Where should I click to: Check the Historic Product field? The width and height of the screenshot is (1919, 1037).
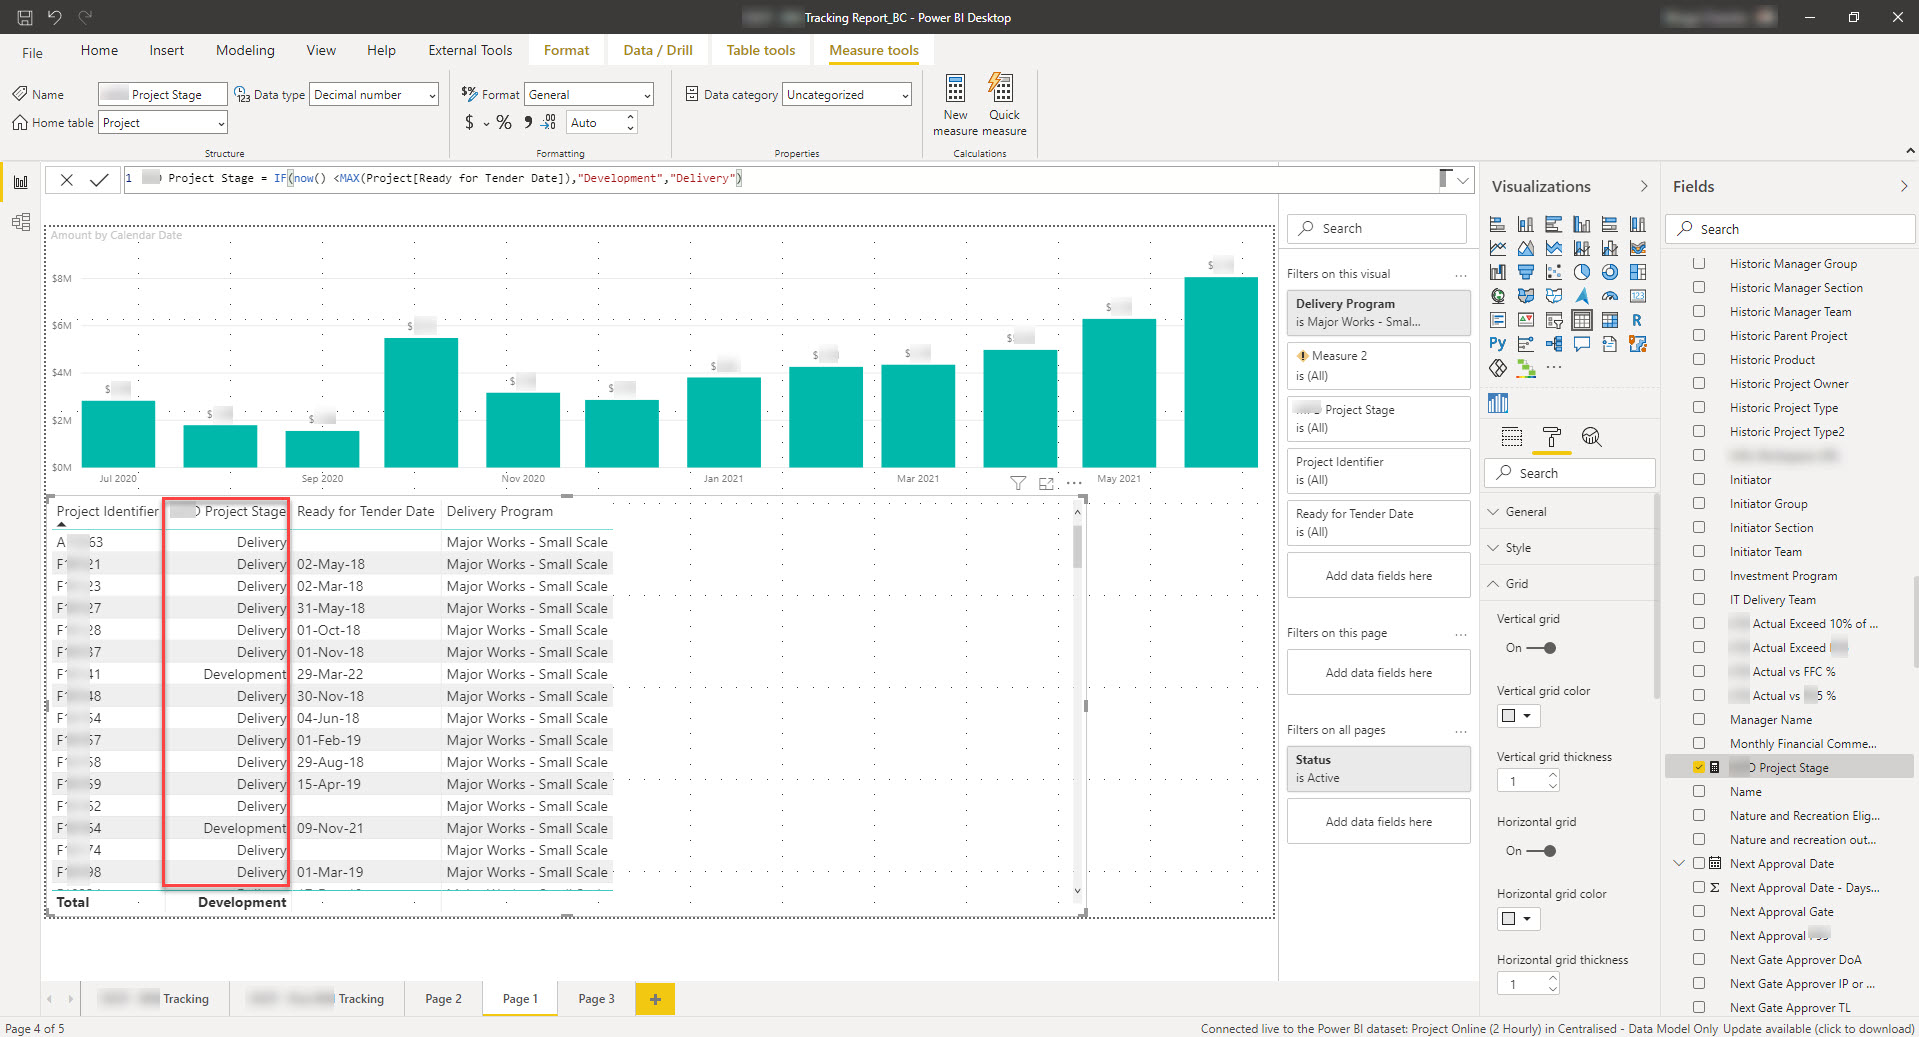1699,359
